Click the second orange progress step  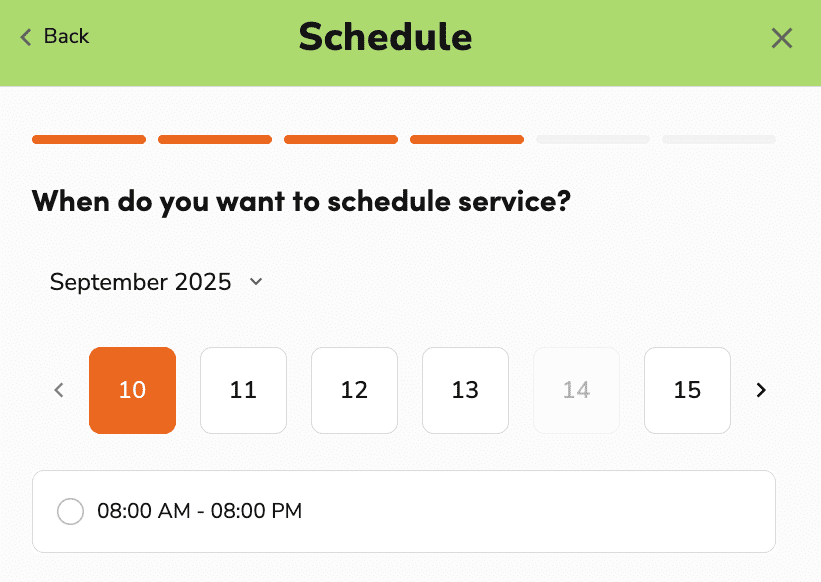215,140
